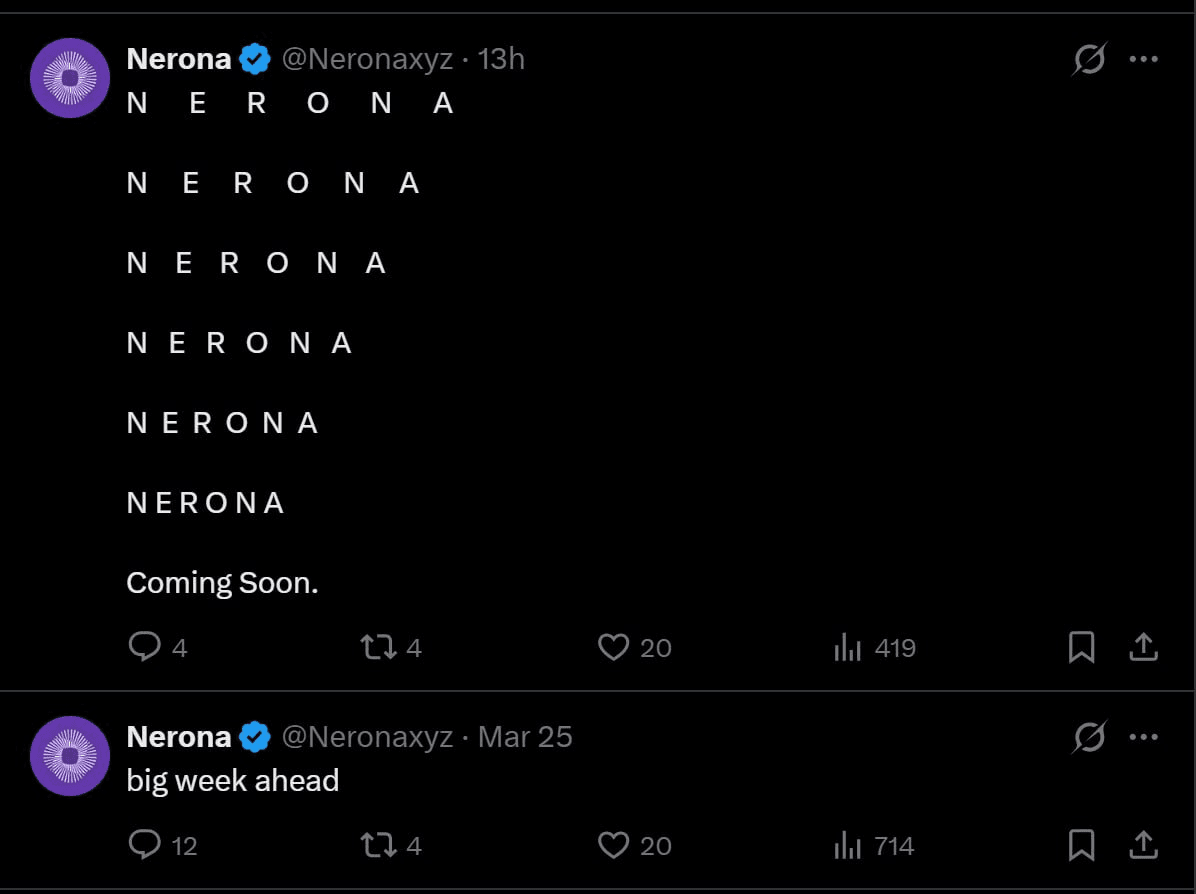Open Nerona avatar on the 13h post
This screenshot has height=894, width=1196.
(x=69, y=78)
